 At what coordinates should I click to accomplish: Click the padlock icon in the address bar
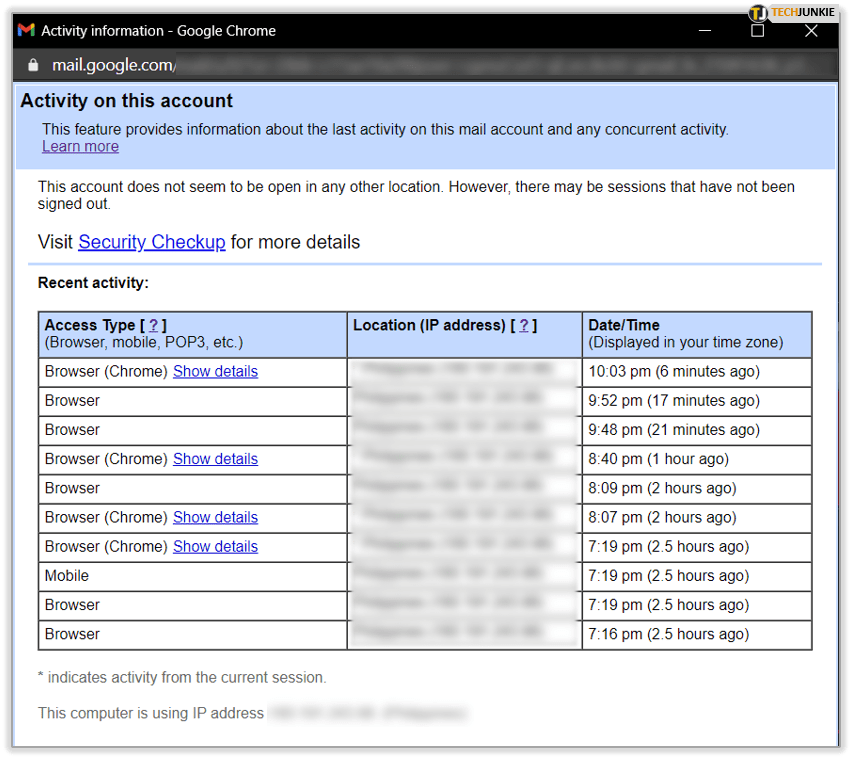(x=33, y=66)
